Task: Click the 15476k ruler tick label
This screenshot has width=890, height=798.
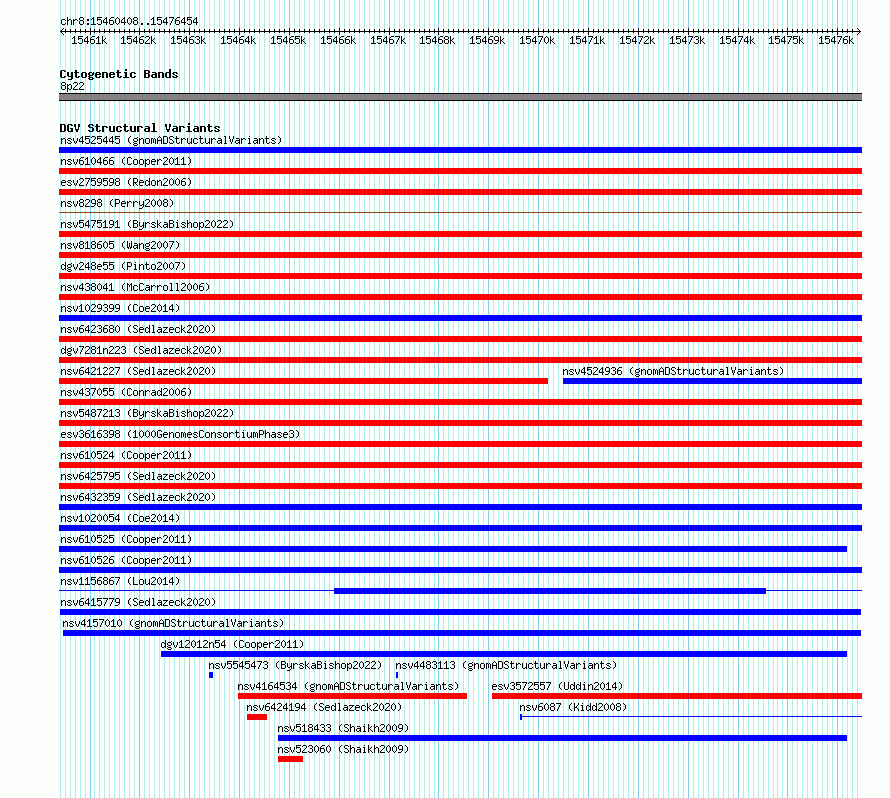Action: 836,40
